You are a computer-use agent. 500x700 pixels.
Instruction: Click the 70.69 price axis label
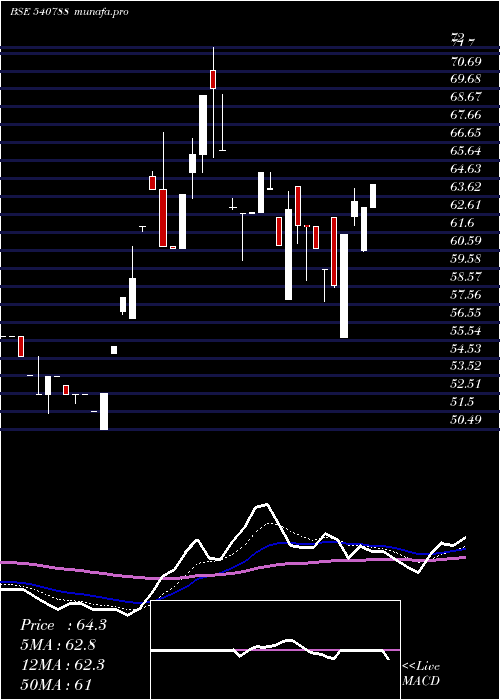click(466, 61)
